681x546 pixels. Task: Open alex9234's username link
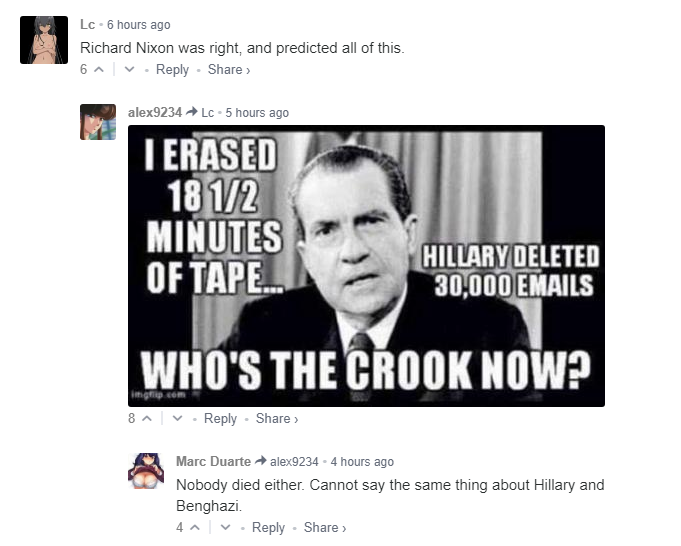pos(155,113)
